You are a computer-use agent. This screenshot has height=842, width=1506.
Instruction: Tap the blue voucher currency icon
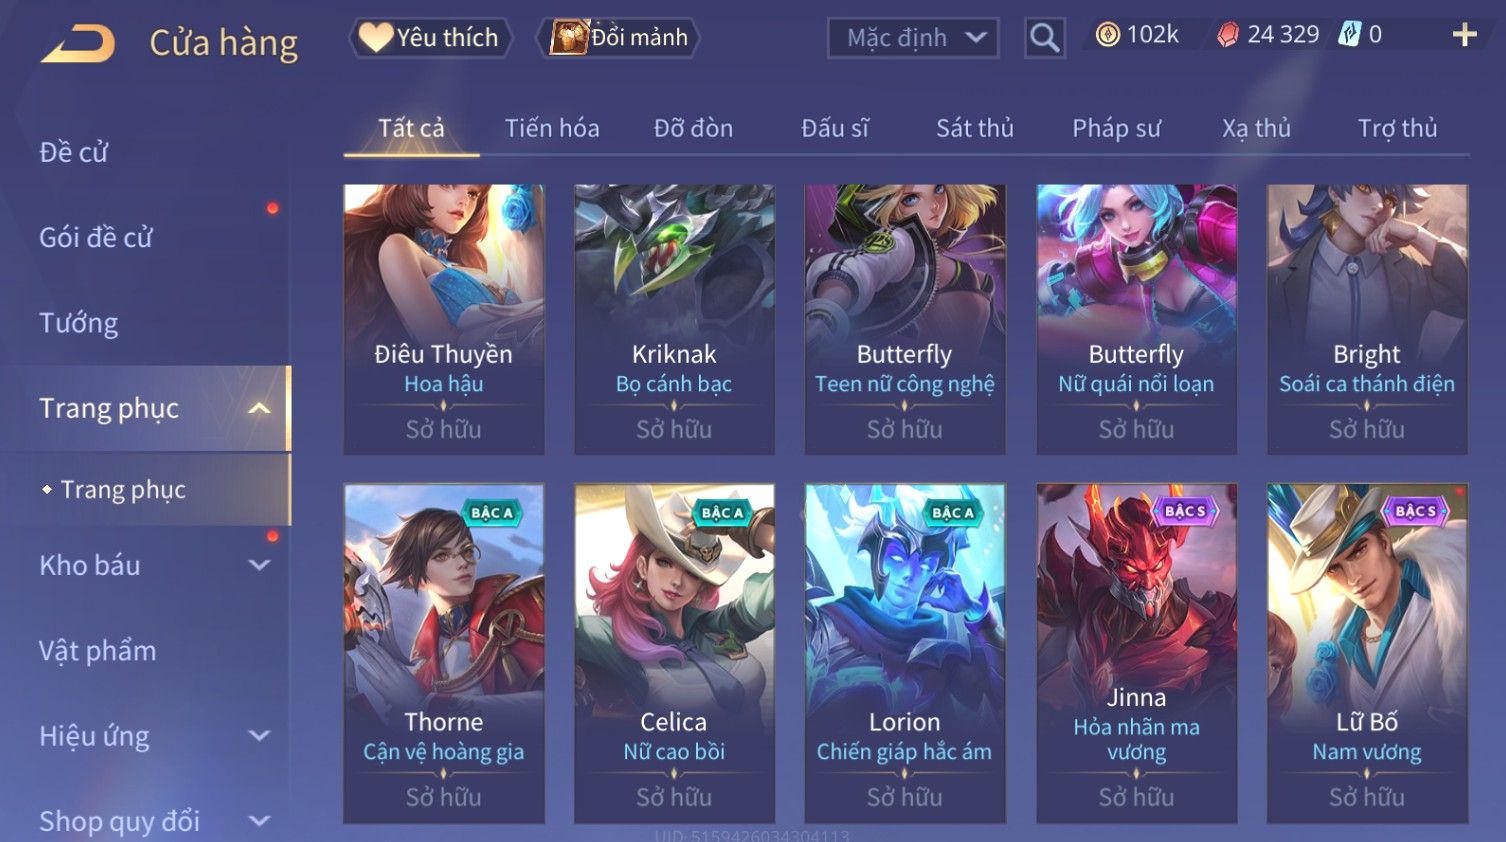tap(1350, 35)
